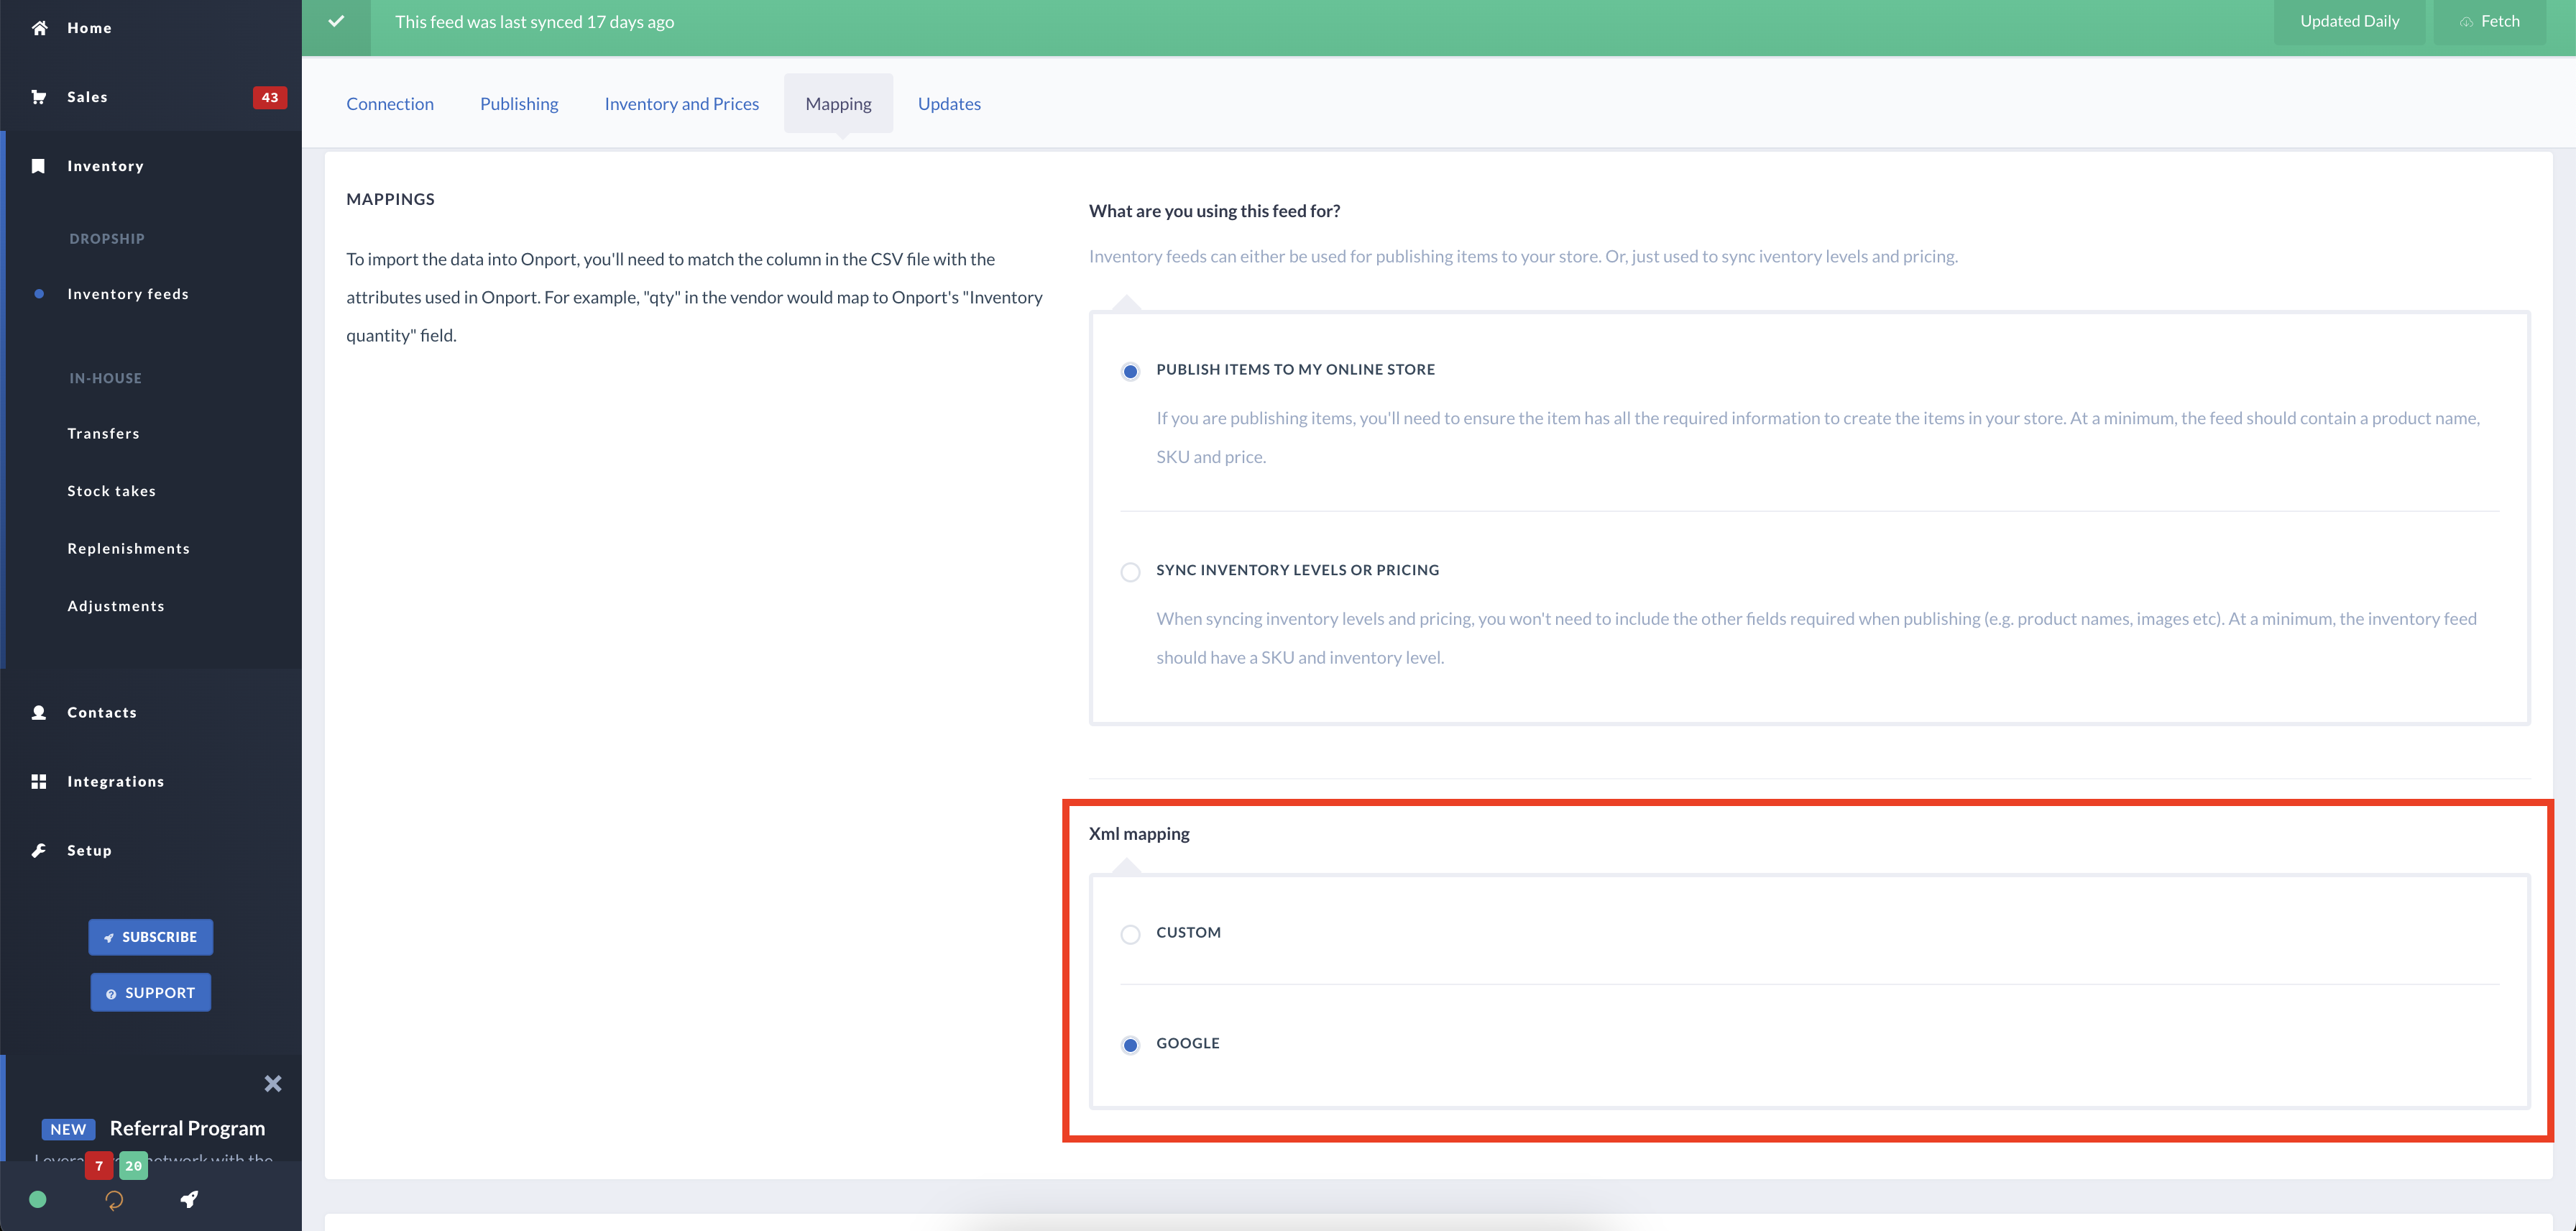This screenshot has width=2576, height=1231.
Task: Choose Custom XML mapping
Action: point(1130,934)
